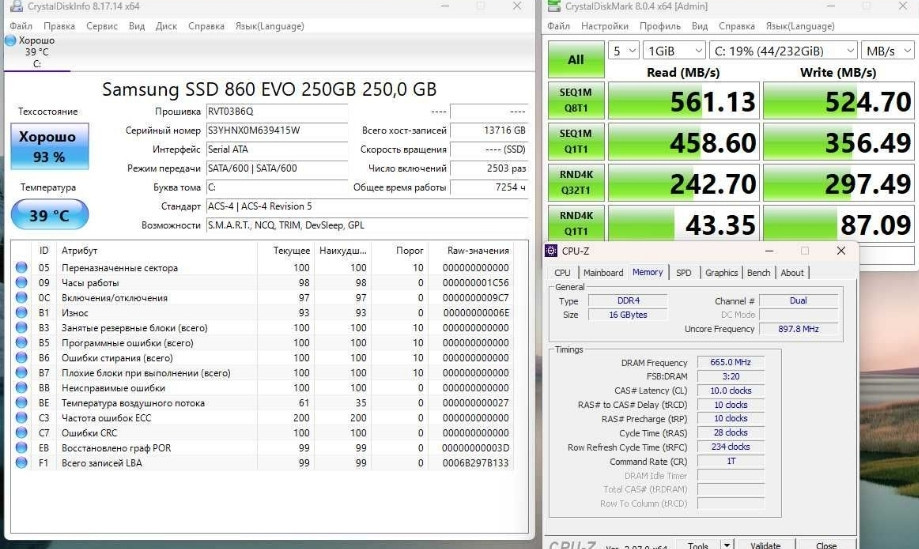Open Файл menu in CrystalDiskInfo

tap(21, 26)
